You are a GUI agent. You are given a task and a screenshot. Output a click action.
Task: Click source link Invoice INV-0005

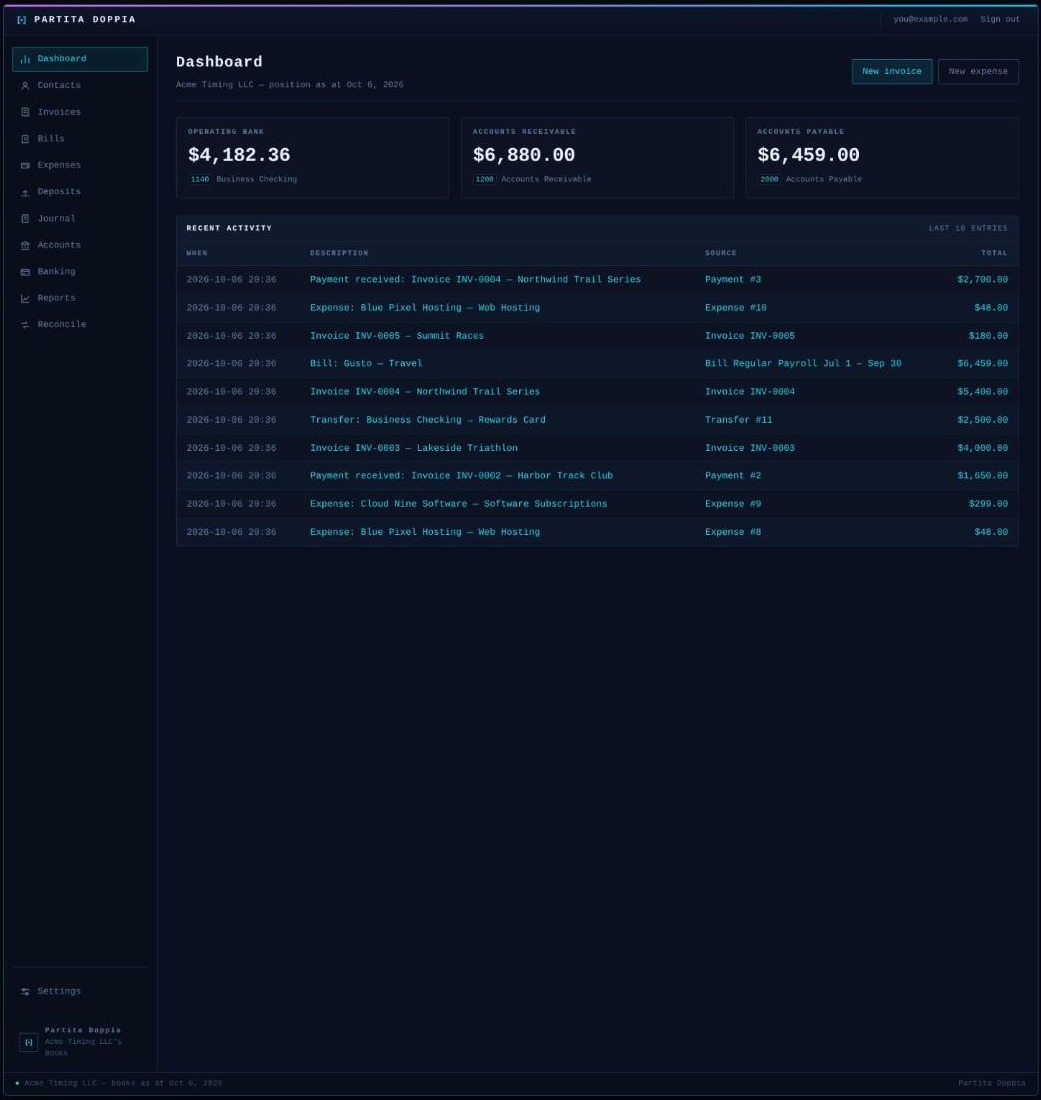(750, 336)
